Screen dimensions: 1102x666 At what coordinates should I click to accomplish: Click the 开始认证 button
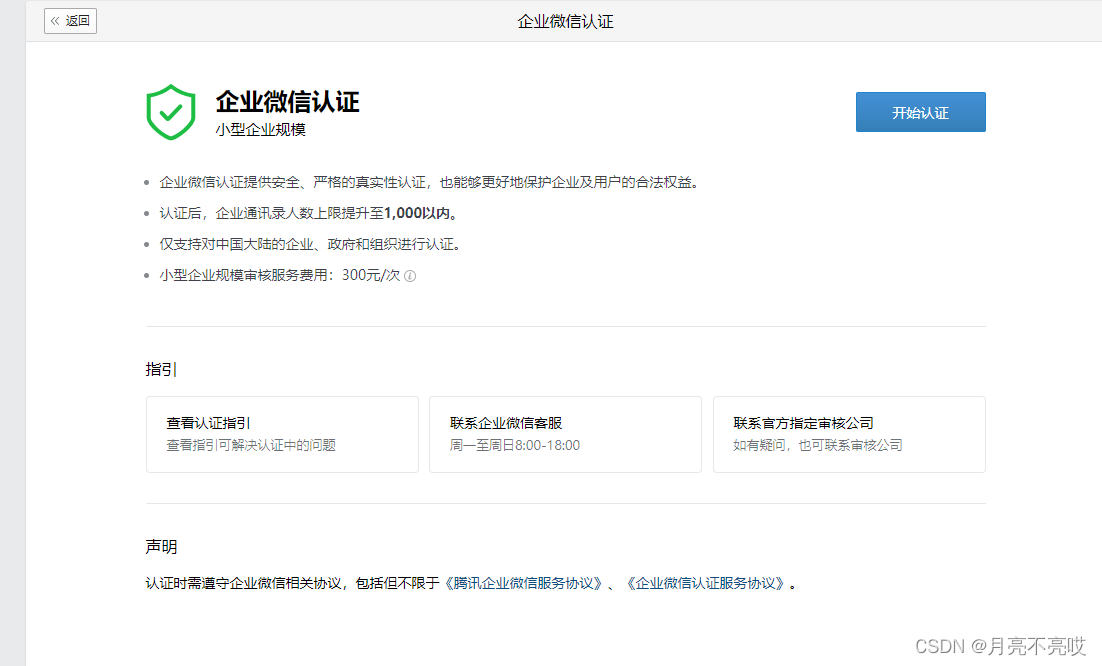click(x=921, y=112)
